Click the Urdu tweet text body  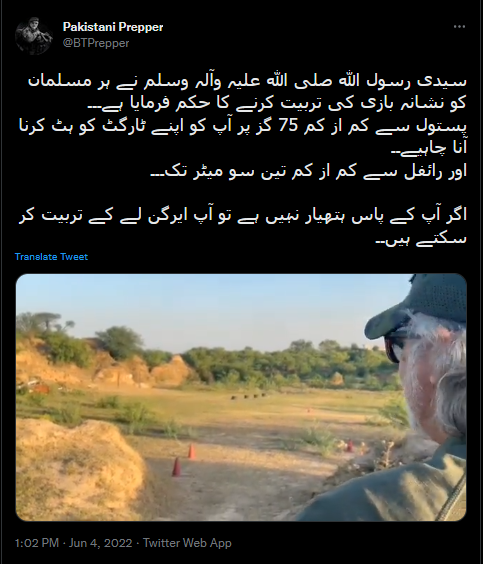point(242,160)
